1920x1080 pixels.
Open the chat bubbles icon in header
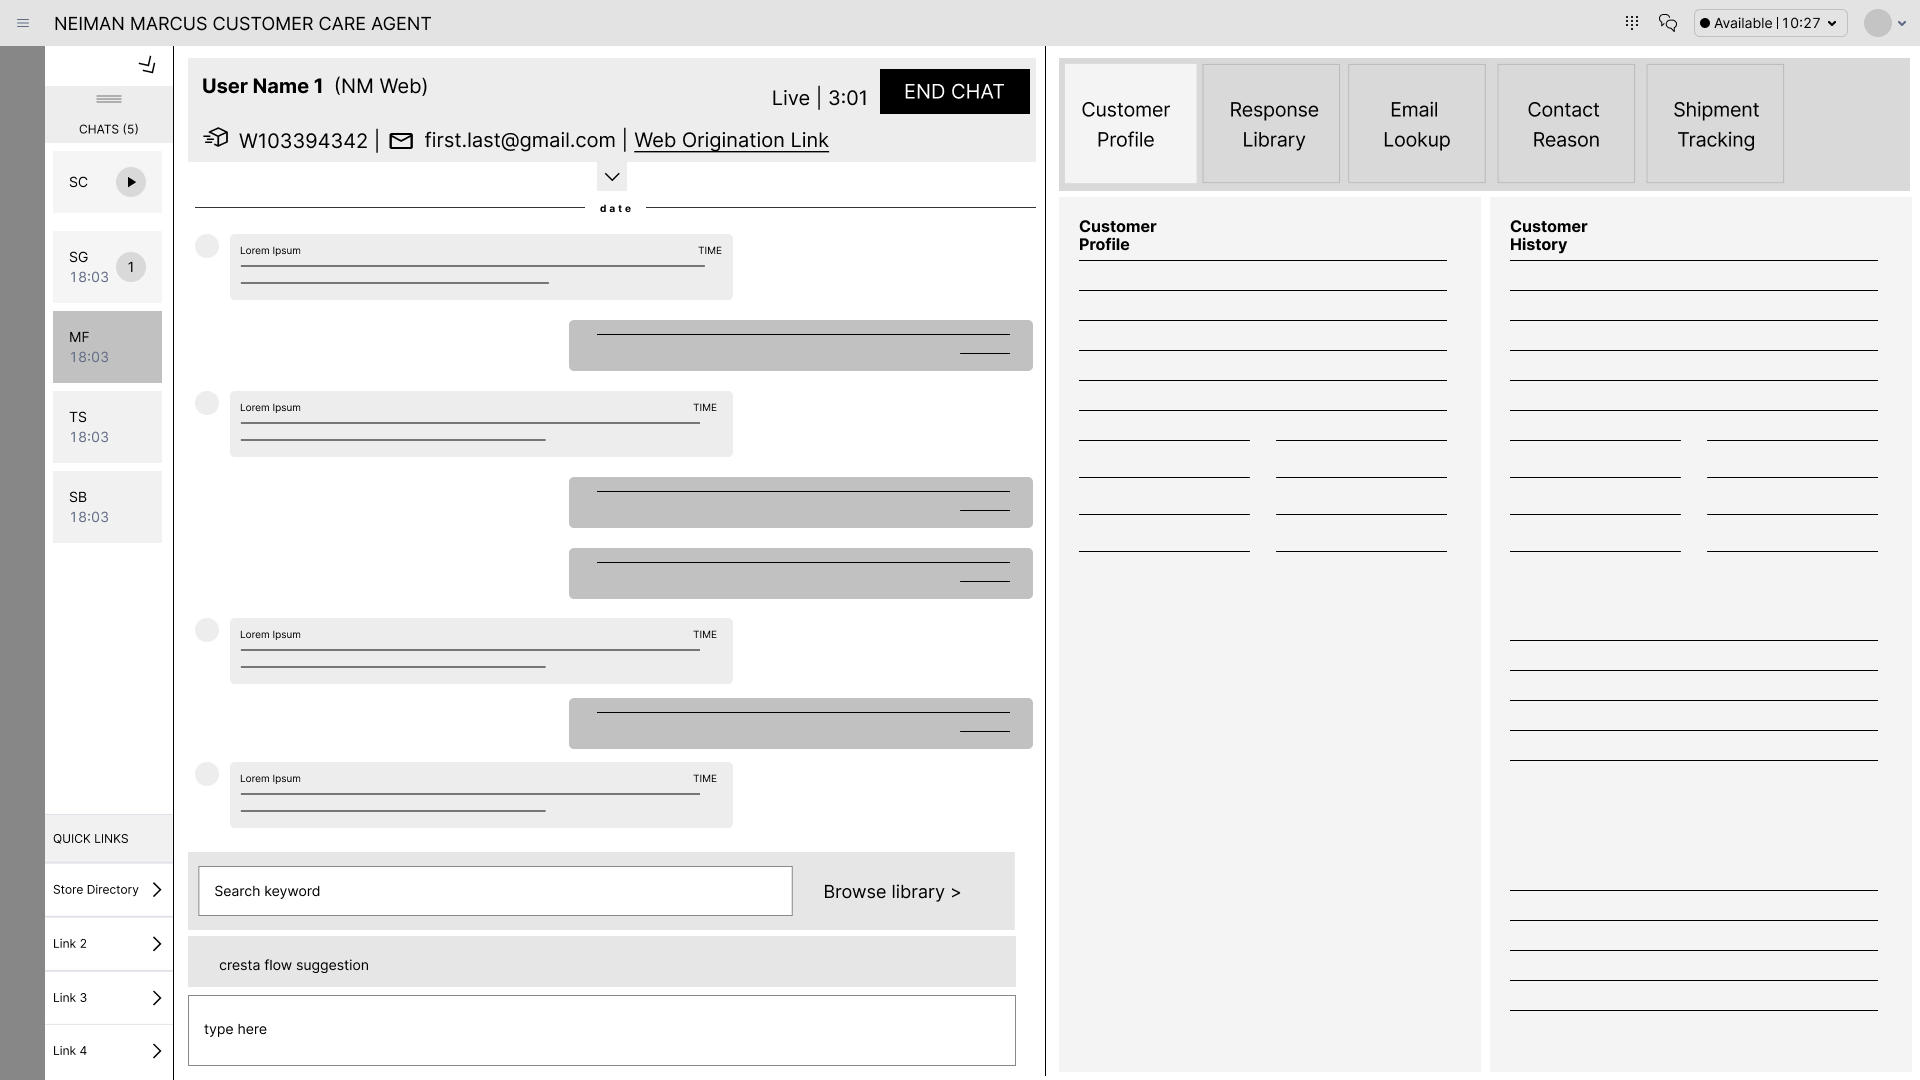coord(1667,22)
